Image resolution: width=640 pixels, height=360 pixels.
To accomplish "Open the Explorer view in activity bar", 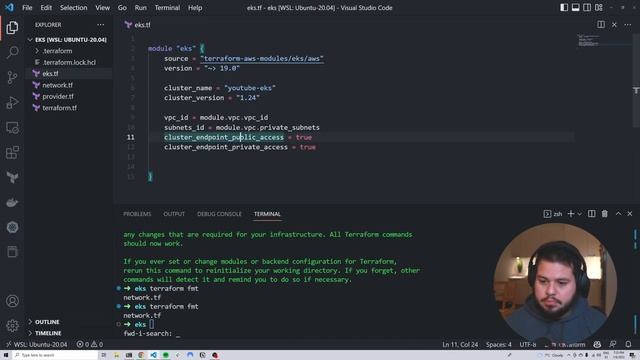I will (12, 27).
